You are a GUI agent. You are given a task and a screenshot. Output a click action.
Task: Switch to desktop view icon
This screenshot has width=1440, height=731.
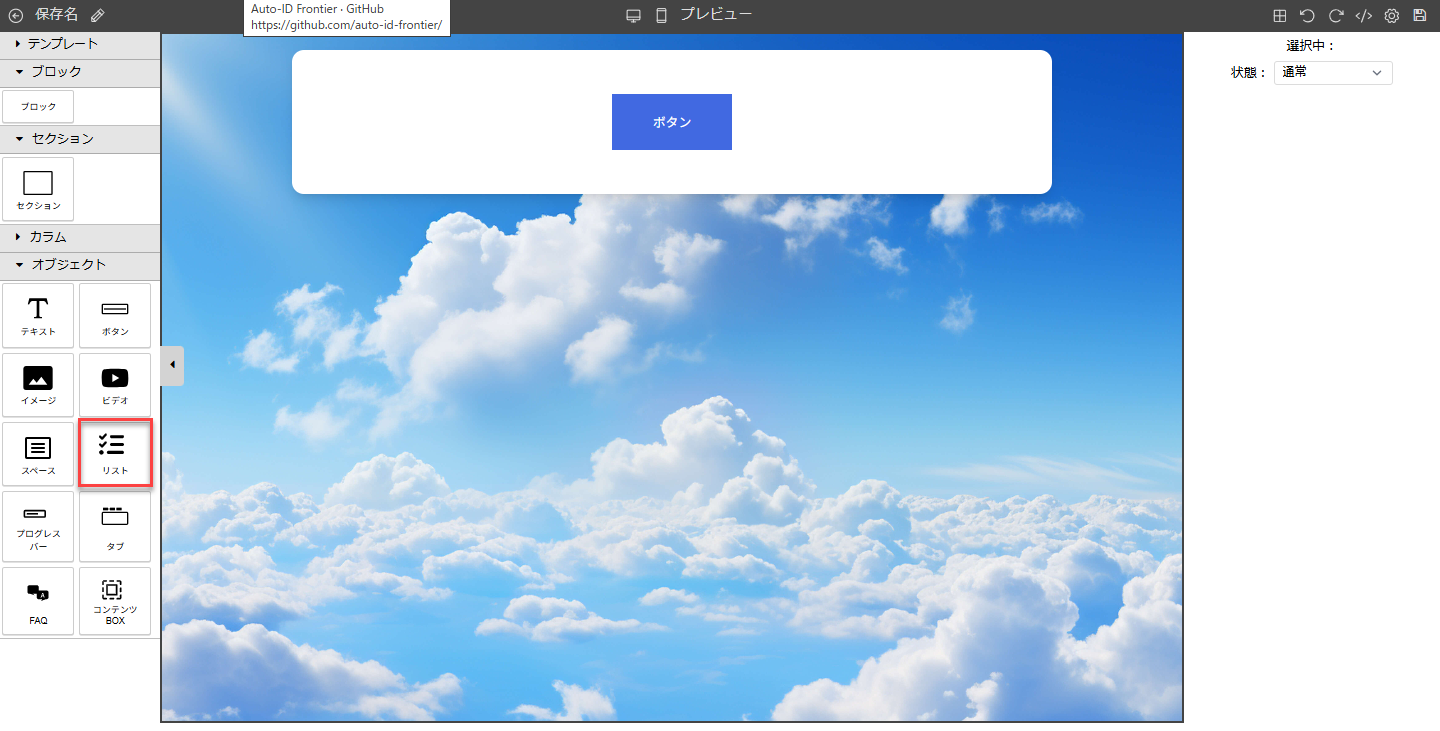[x=633, y=16]
